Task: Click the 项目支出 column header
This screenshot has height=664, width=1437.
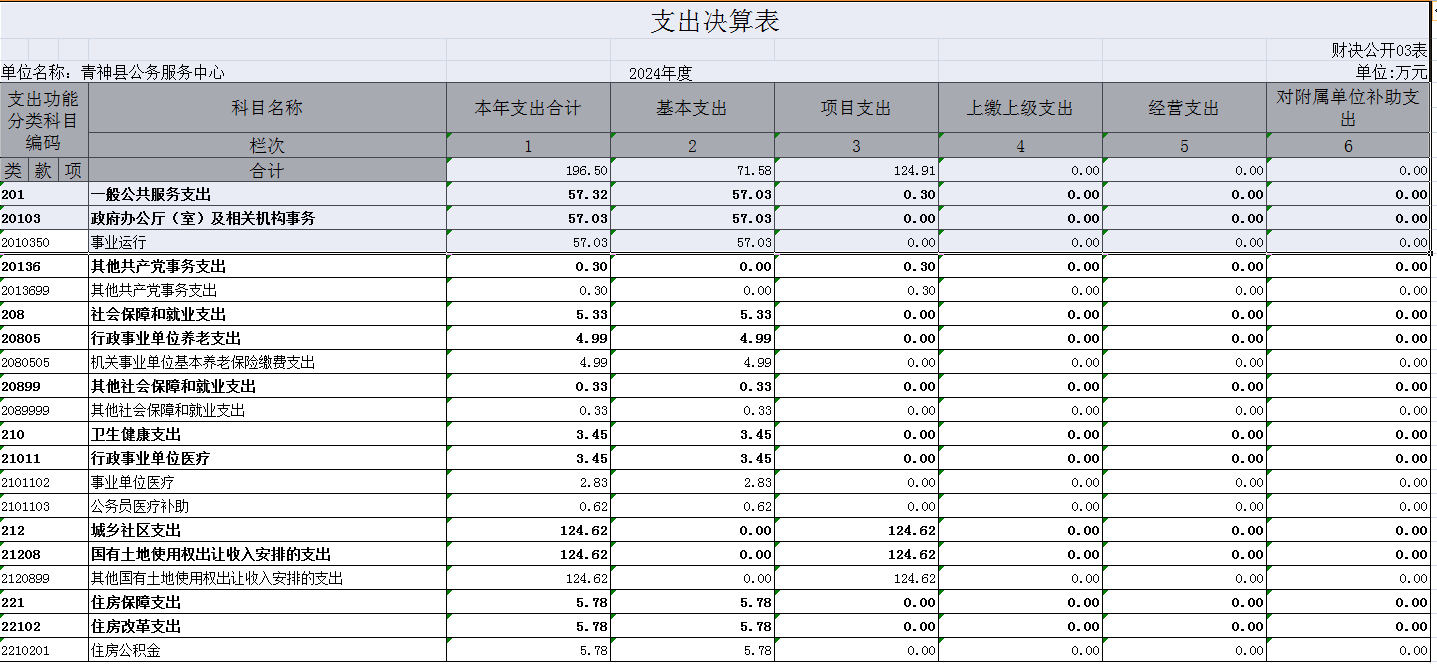Action: pos(856,108)
